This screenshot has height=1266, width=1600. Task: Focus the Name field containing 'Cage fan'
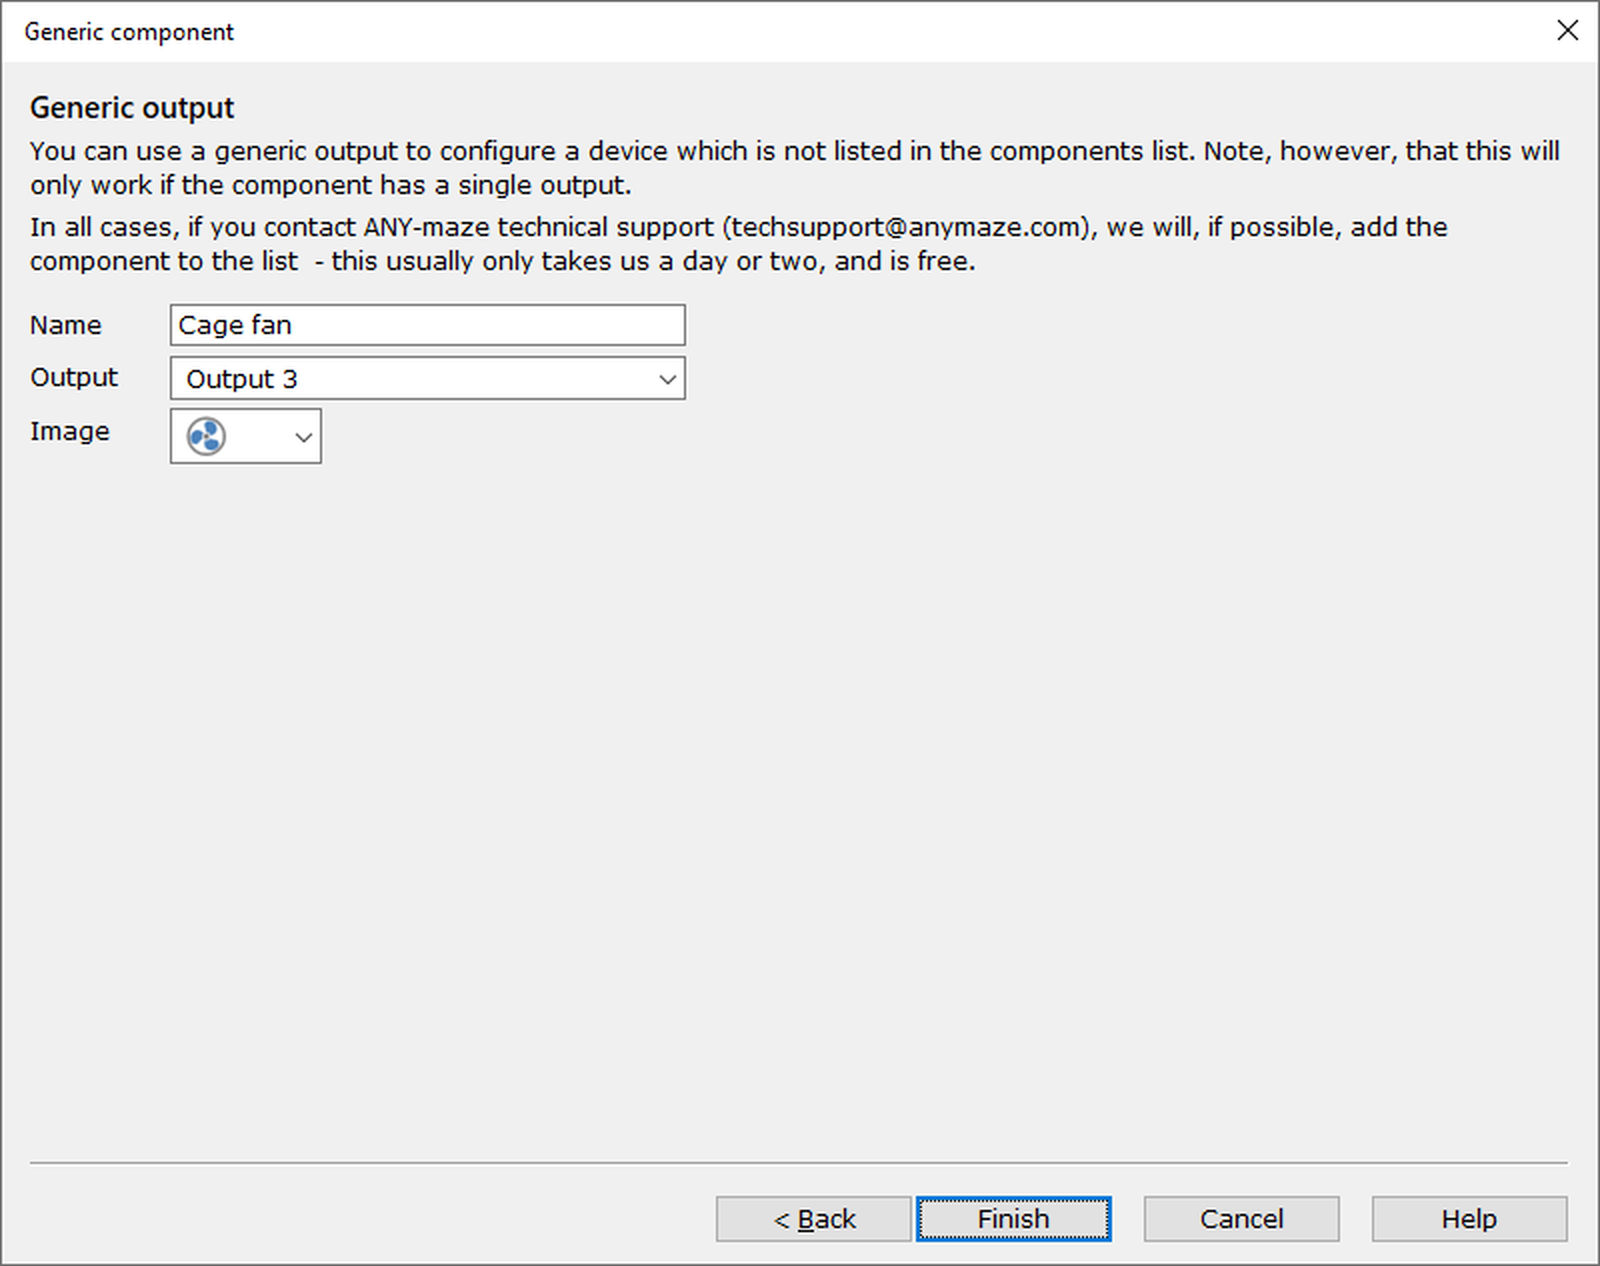coord(427,325)
